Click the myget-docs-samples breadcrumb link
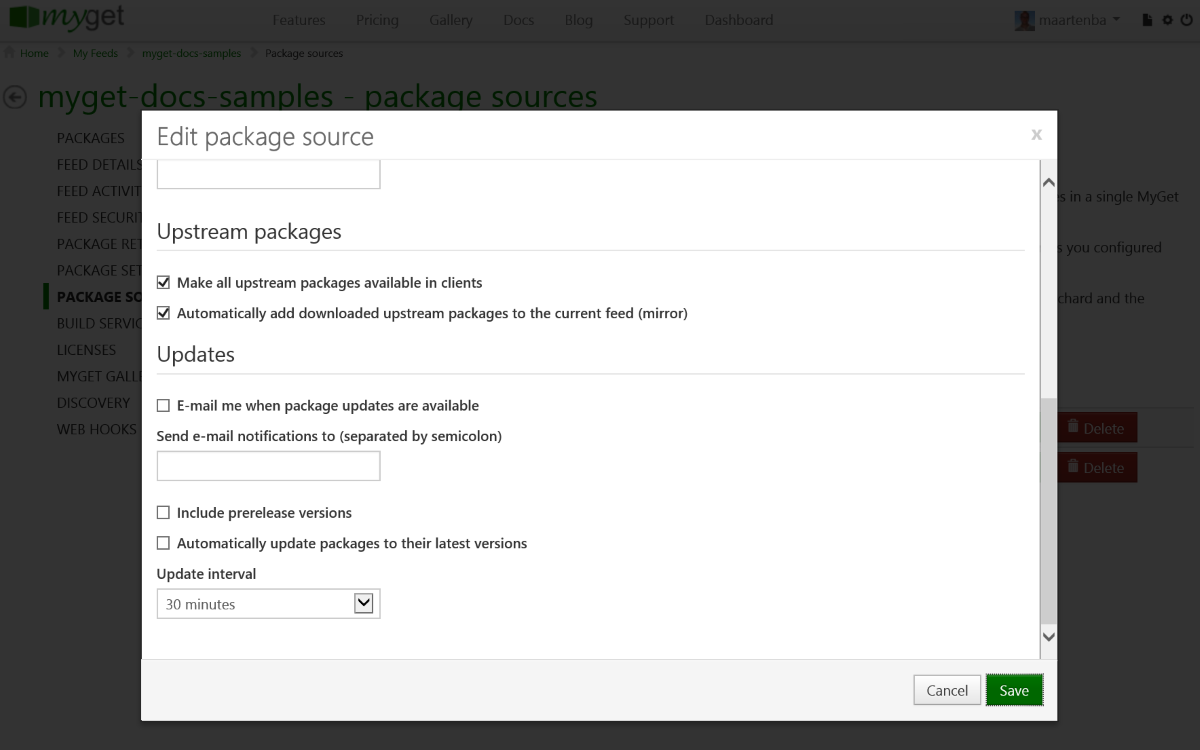The height and width of the screenshot is (750, 1200). click(191, 53)
